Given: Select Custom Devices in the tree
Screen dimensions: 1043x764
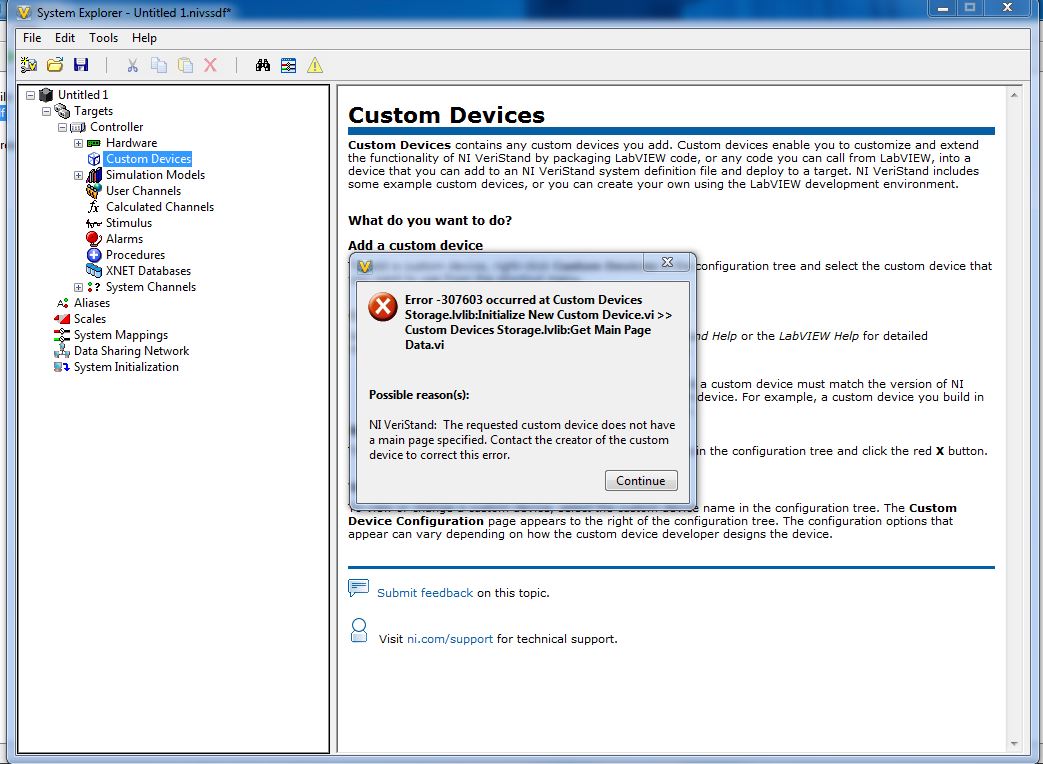Looking at the screenshot, I should coord(148,159).
